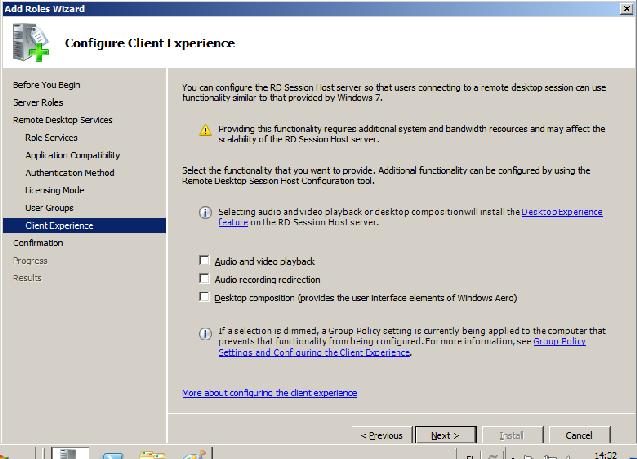This screenshot has width=637, height=459.
Task: Click the dimmed Progress step label
Action: click(30, 261)
